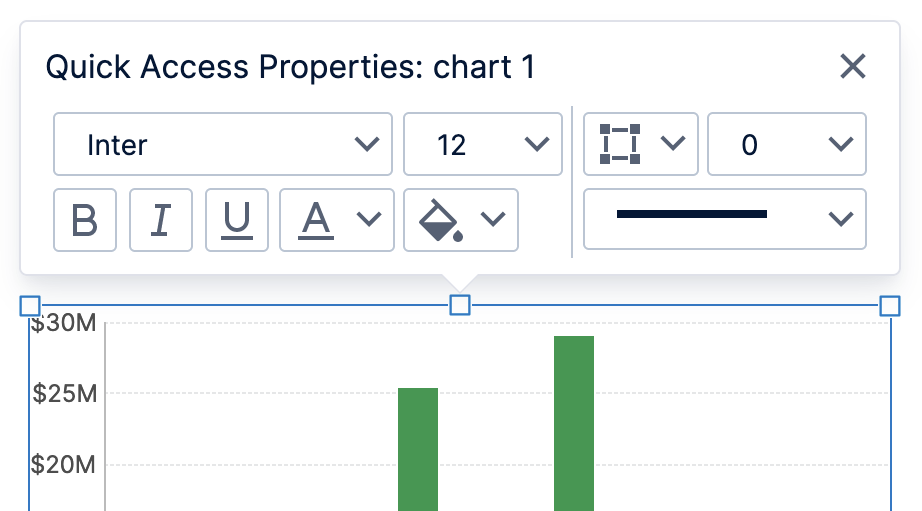Toggle Bold text formatting
922x511 pixels.
coord(85,220)
